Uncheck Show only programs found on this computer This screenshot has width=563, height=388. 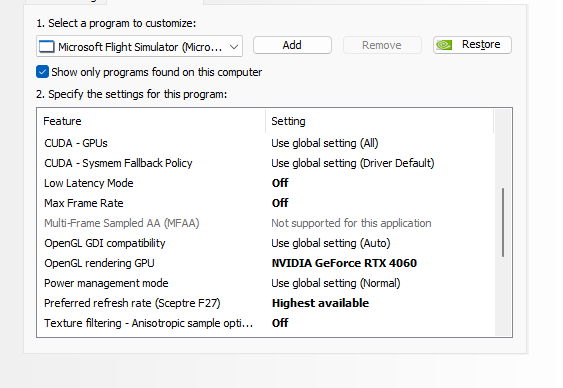coord(42,72)
